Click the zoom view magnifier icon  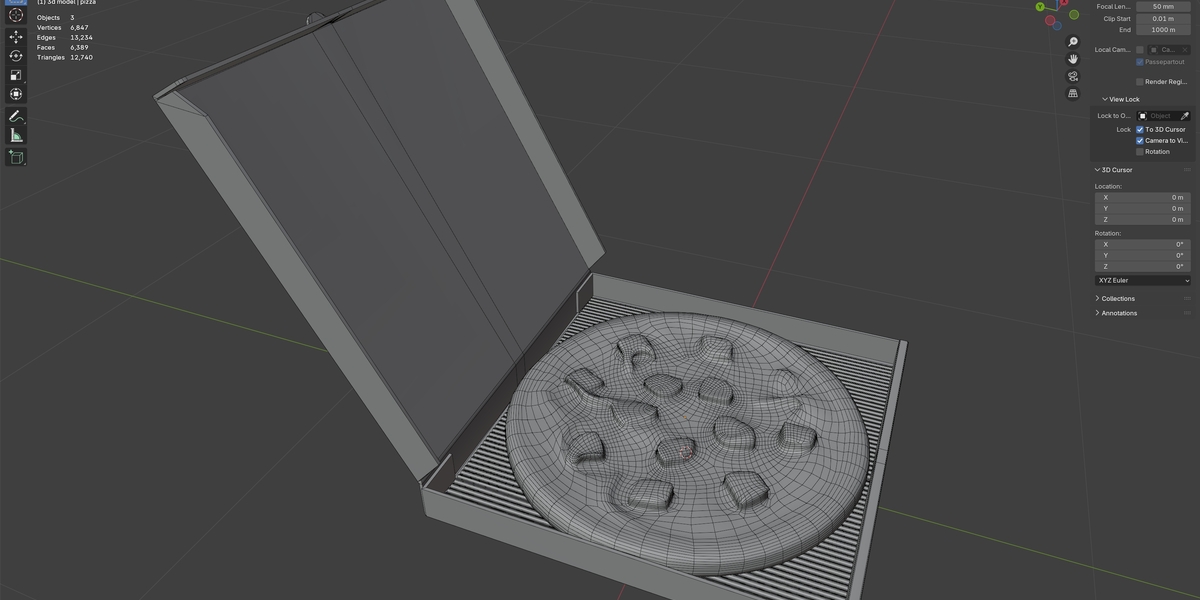click(1073, 42)
